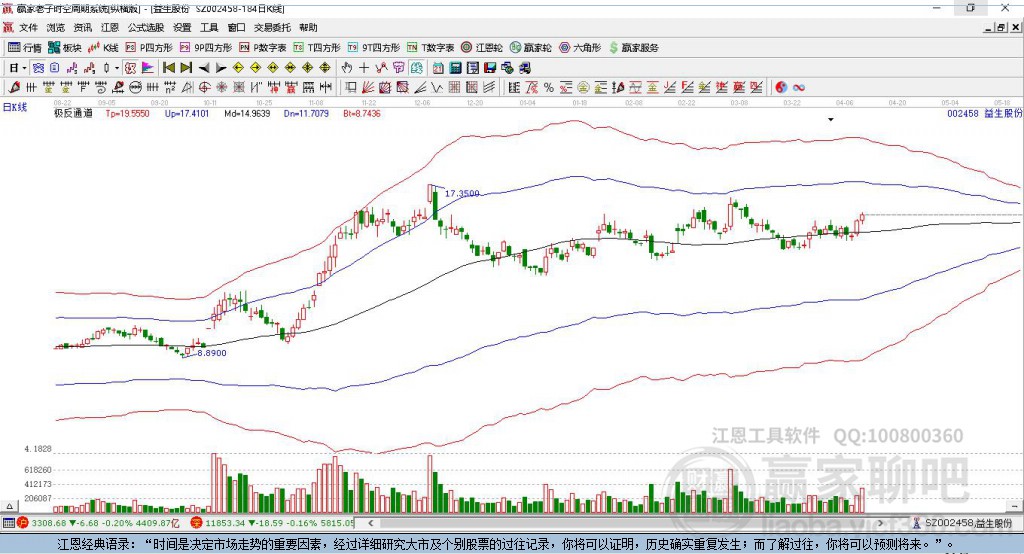Open the 工具 menu
The width and height of the screenshot is (1024, 554).
(209, 27)
